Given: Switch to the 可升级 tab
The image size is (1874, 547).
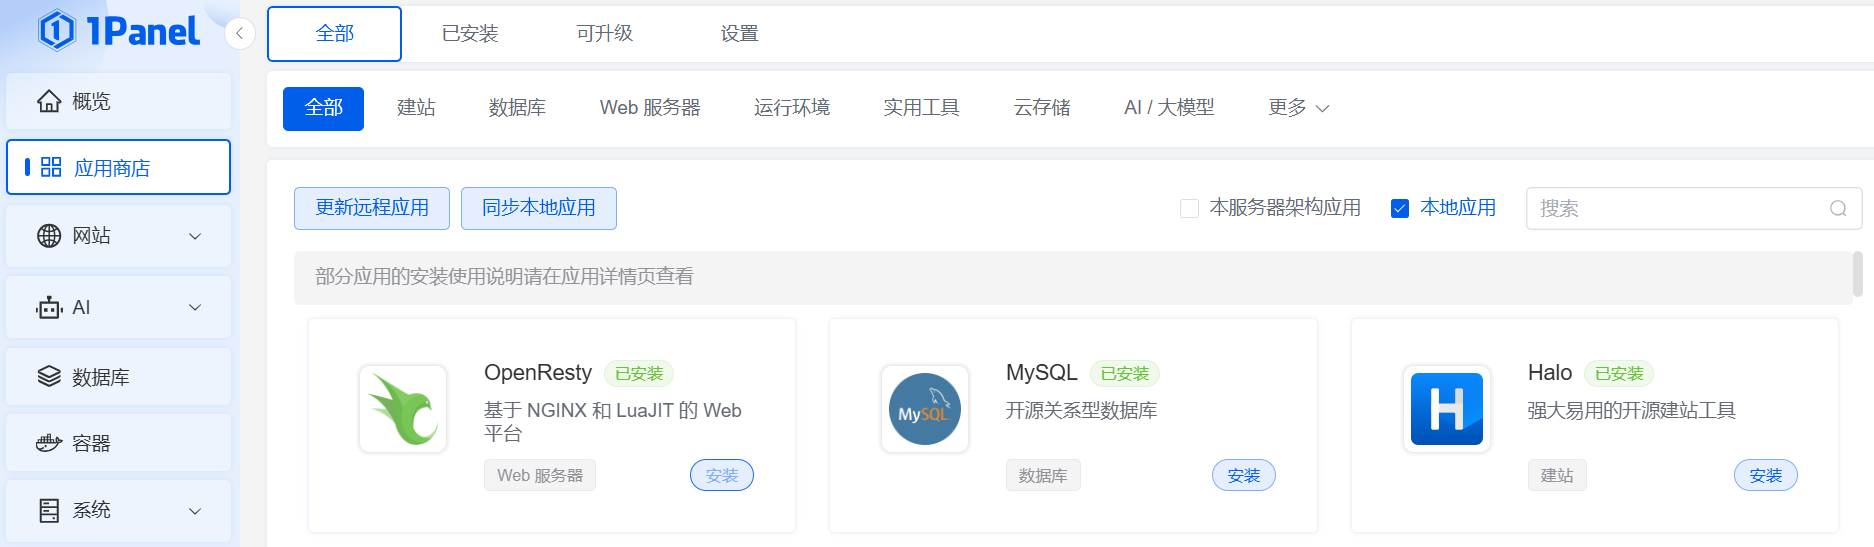Looking at the screenshot, I should pyautogui.click(x=604, y=34).
